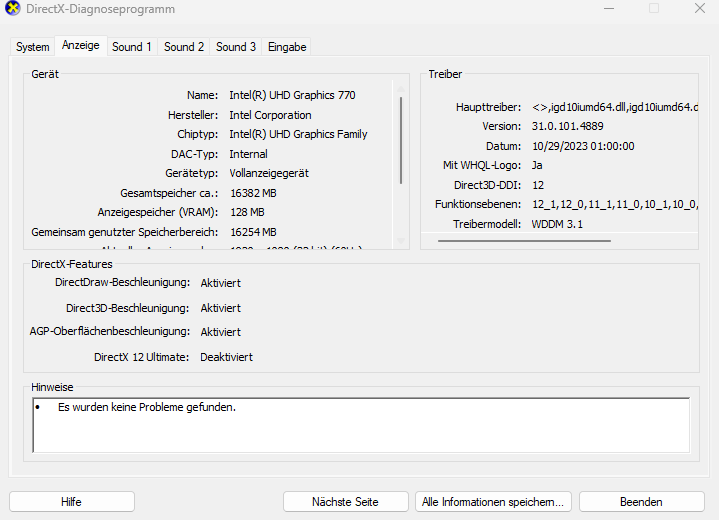The image size is (719, 520).
Task: Click the Gerät panel scroll-down arrow
Action: tap(401, 241)
